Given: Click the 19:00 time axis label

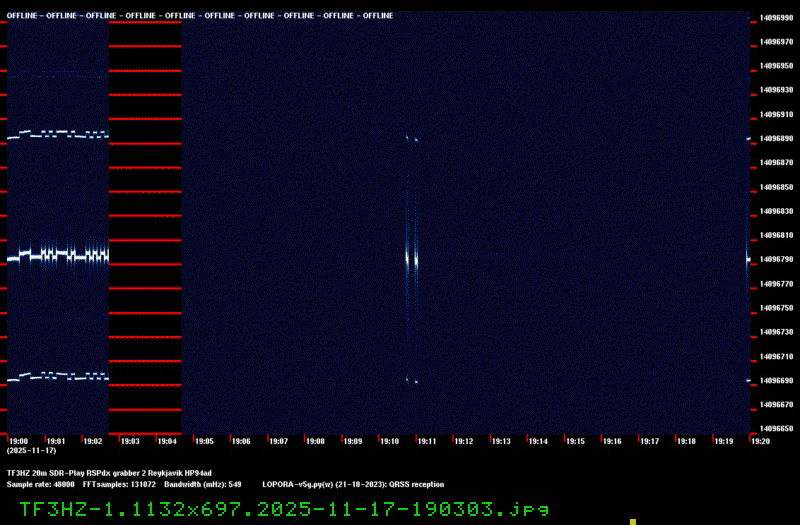Looking at the screenshot, I should (x=17, y=441).
